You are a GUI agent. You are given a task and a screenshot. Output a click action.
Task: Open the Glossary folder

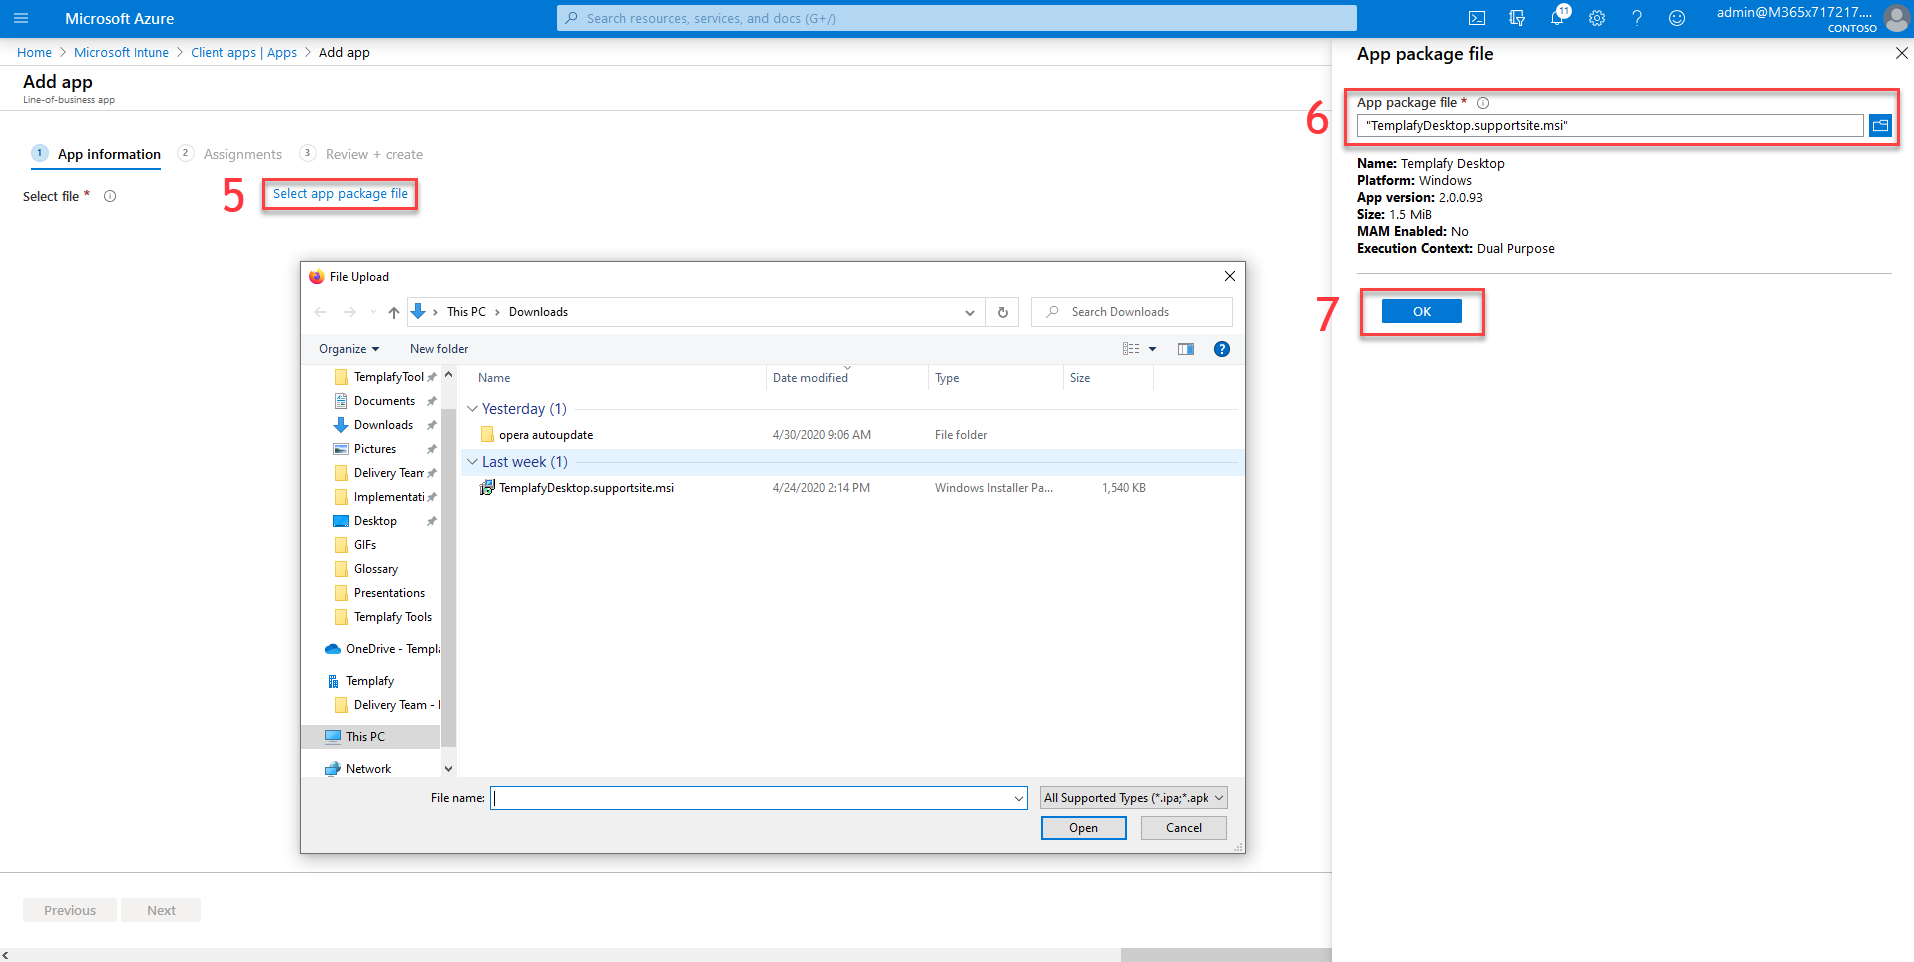point(376,569)
